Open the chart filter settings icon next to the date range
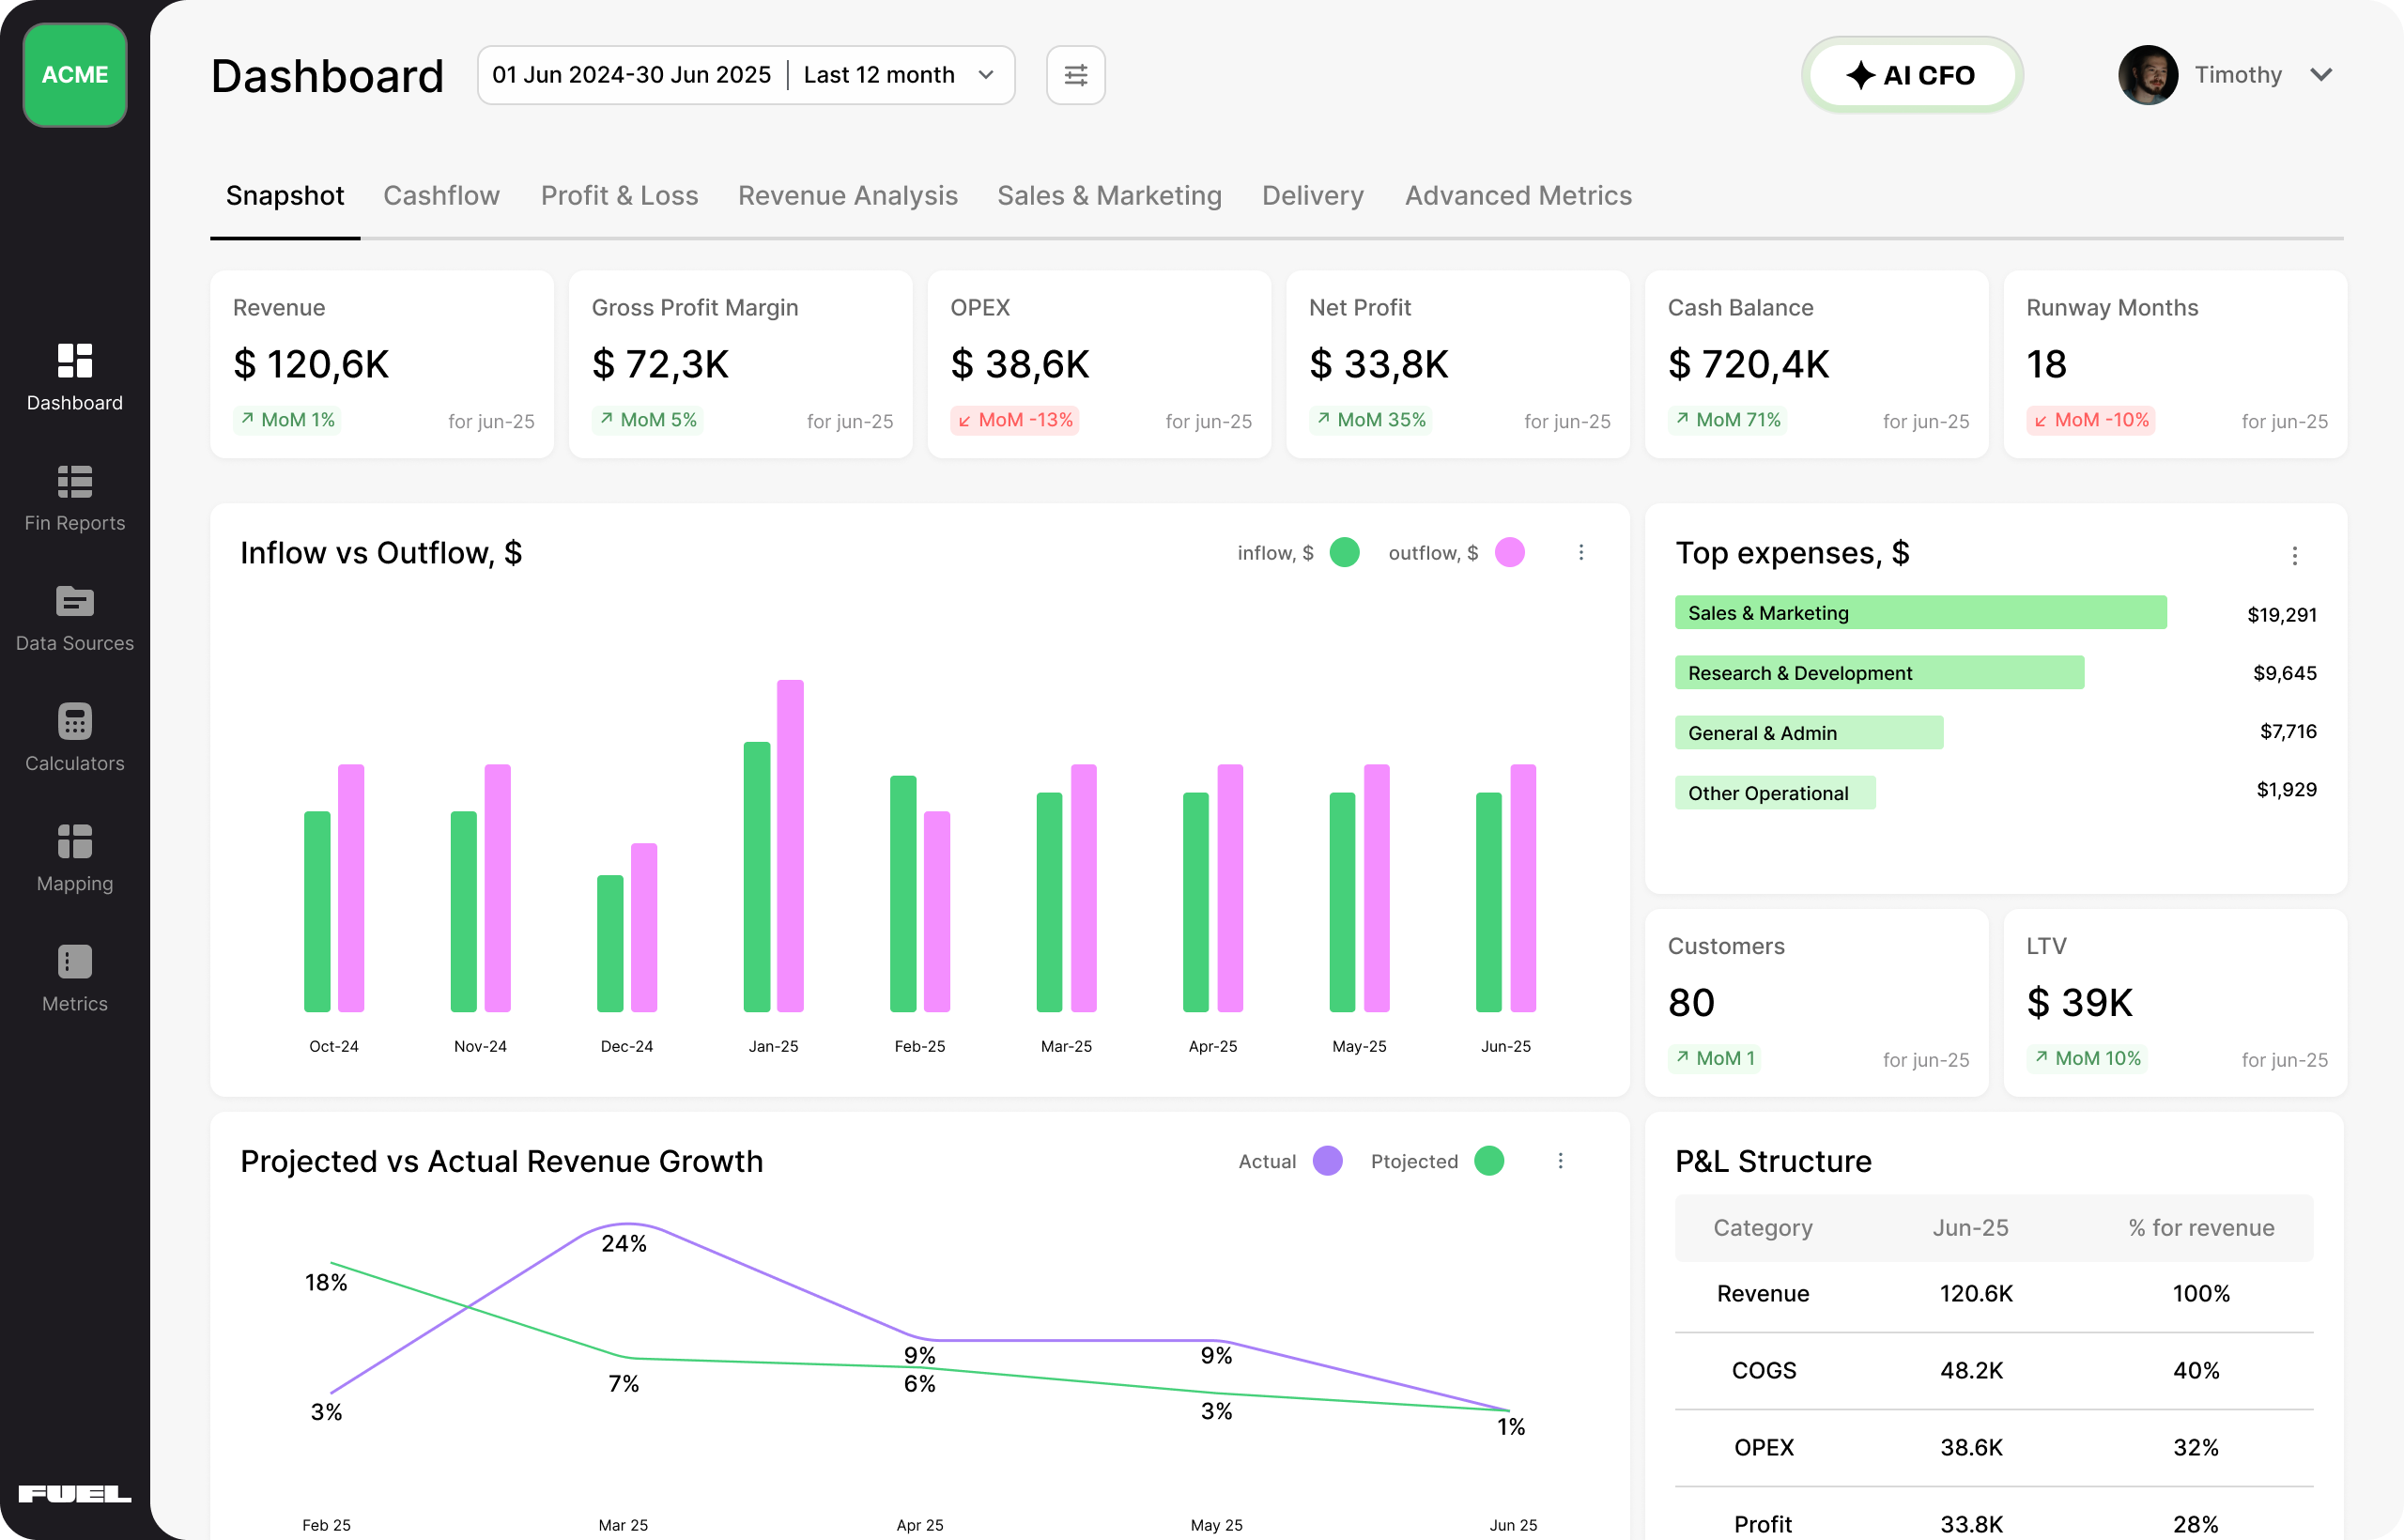The image size is (2404, 1540). coord(1075,75)
